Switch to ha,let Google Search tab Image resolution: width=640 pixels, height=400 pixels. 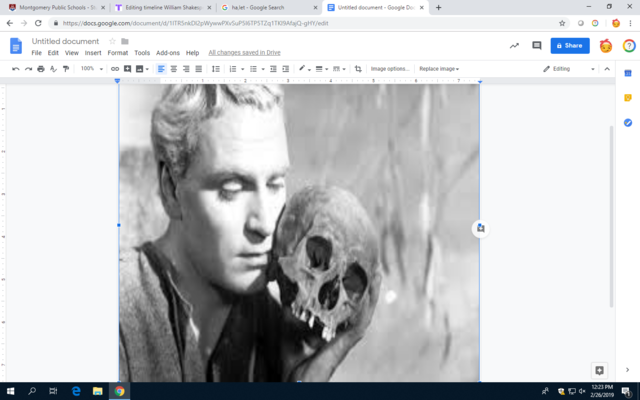269,7
